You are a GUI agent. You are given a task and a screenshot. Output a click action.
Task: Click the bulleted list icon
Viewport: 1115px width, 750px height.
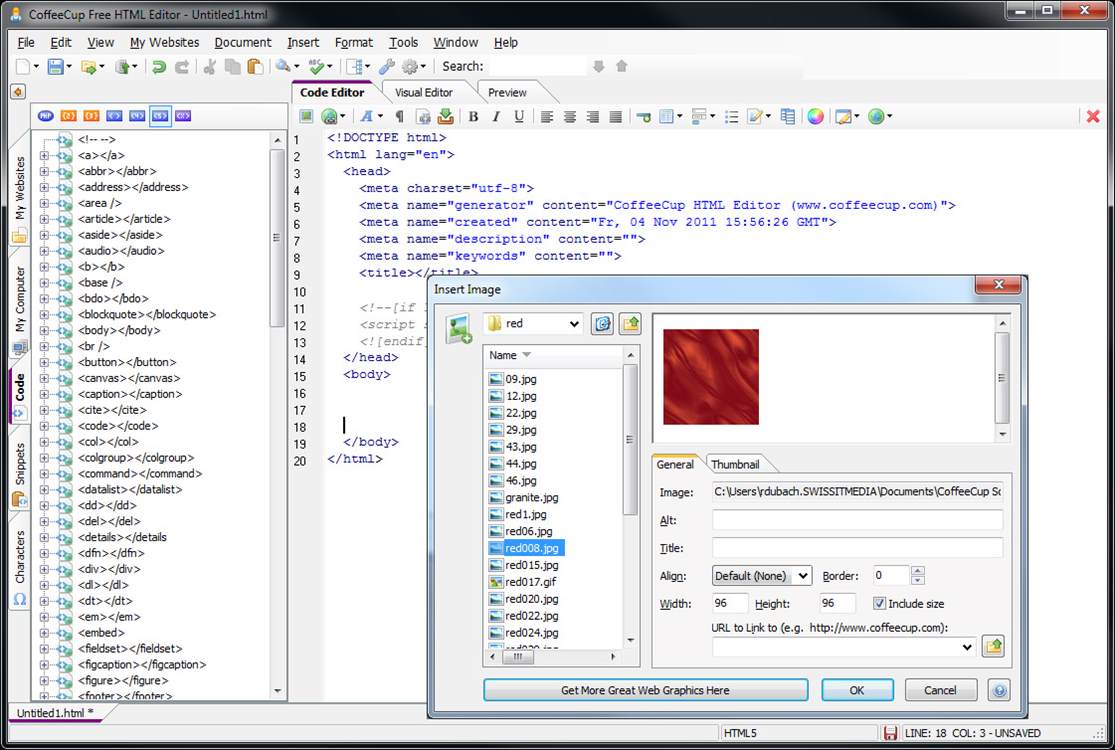tap(731, 117)
